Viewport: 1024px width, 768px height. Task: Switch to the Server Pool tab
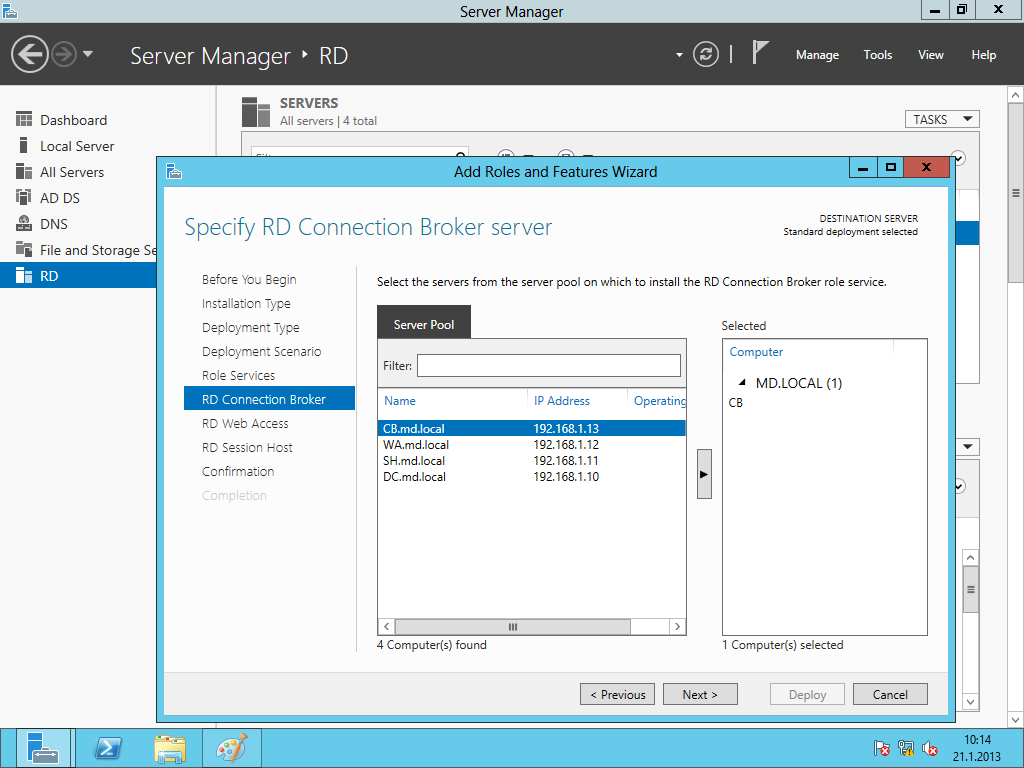coord(423,325)
